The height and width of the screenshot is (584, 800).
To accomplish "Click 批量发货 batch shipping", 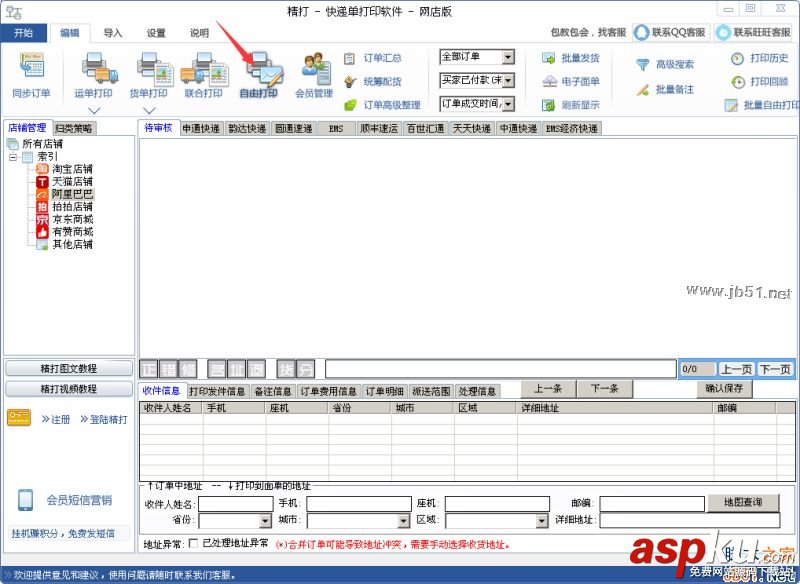I will click(x=571, y=58).
